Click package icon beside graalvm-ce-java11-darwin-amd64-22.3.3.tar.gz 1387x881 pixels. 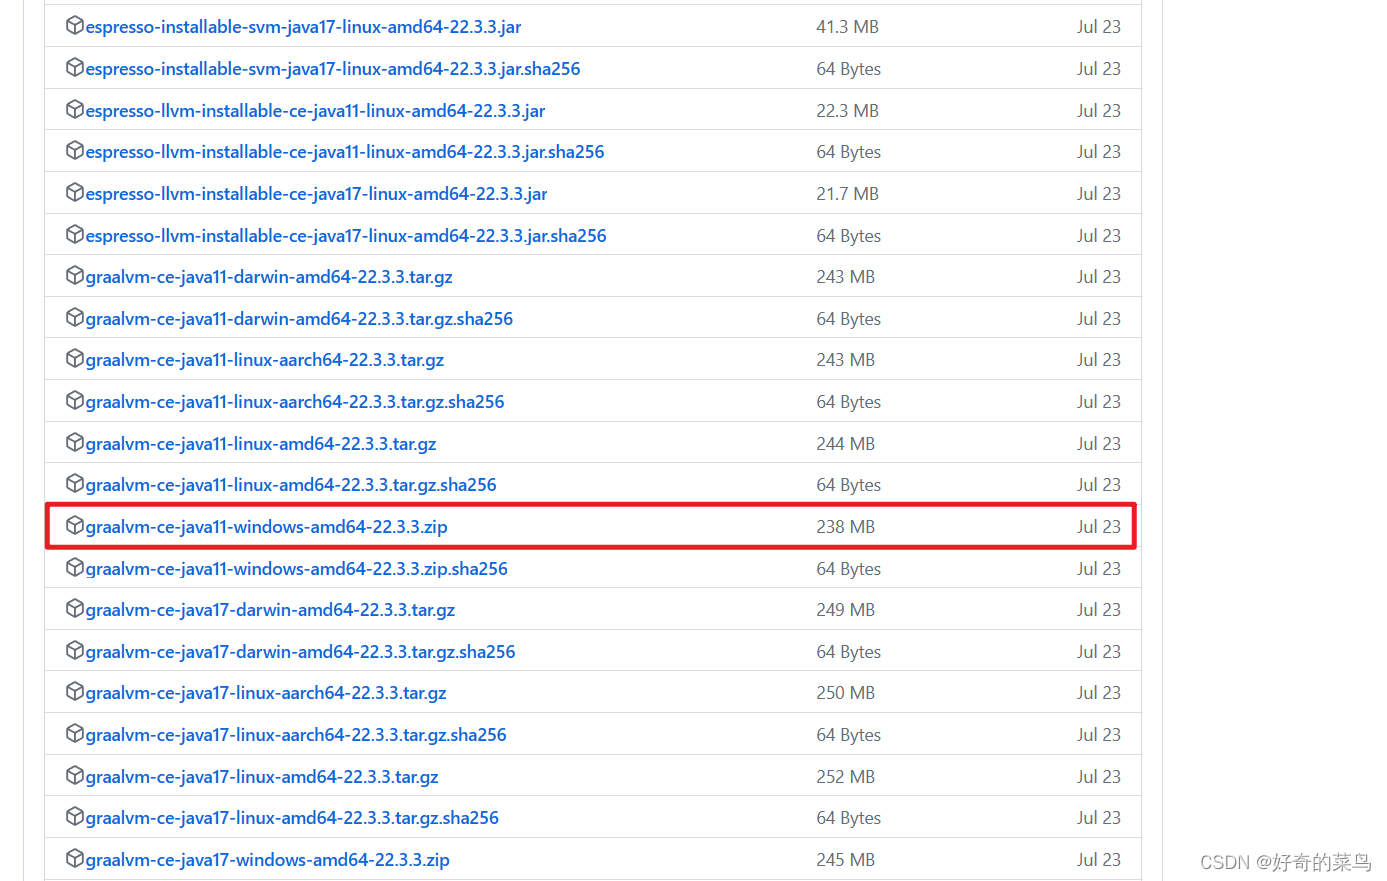74,275
